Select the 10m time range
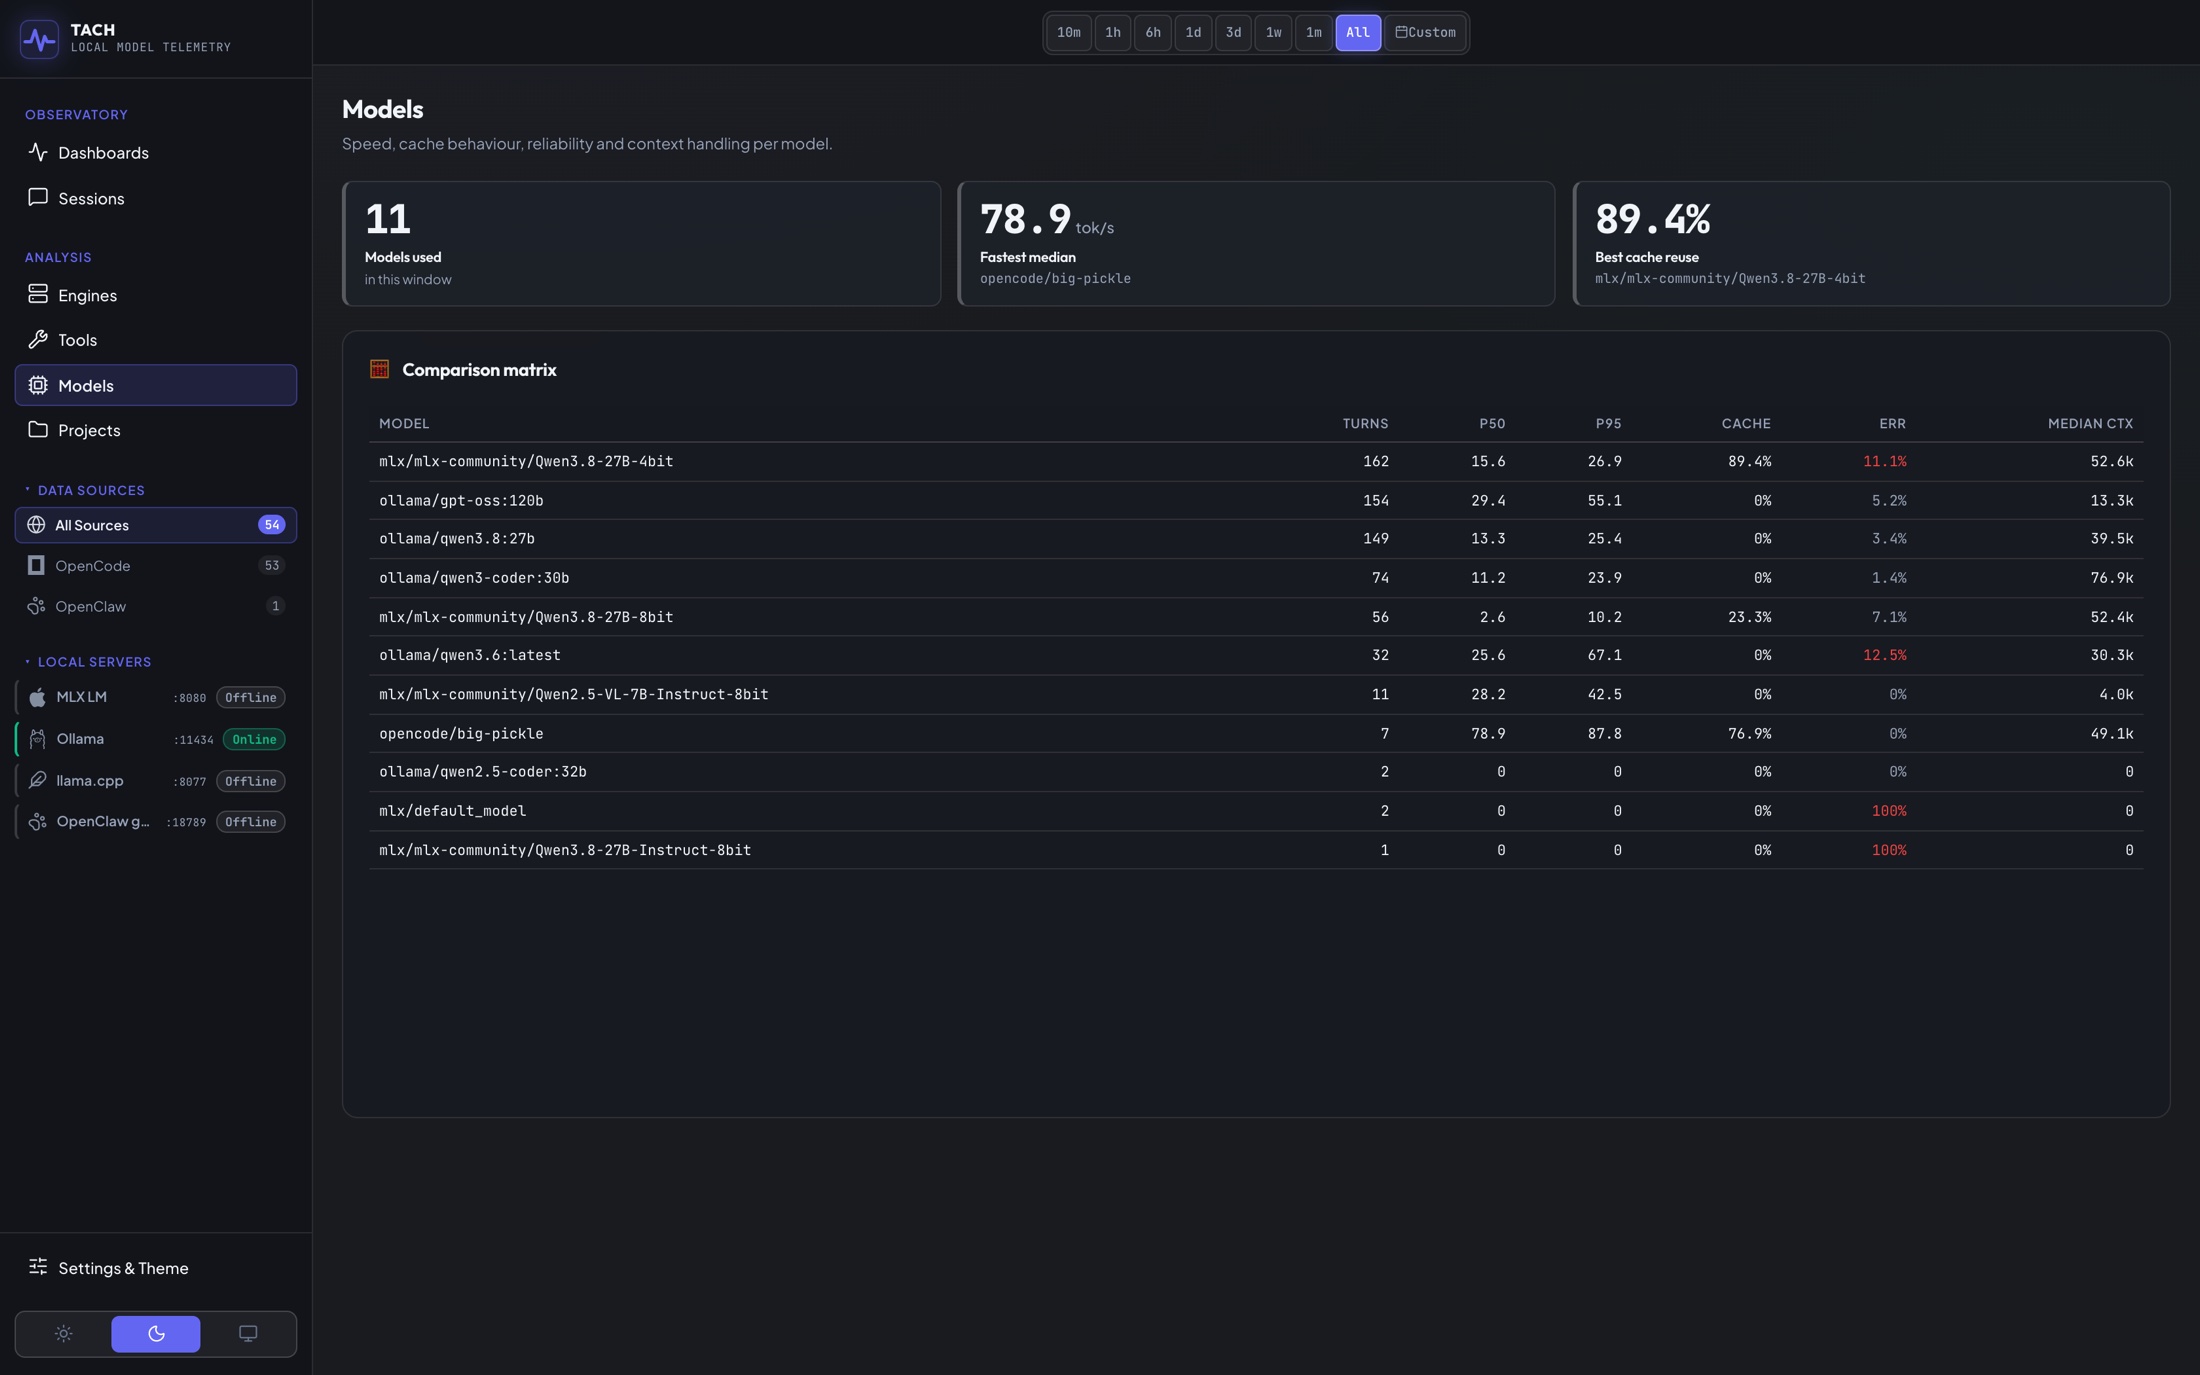This screenshot has height=1375, width=2200. (1068, 32)
